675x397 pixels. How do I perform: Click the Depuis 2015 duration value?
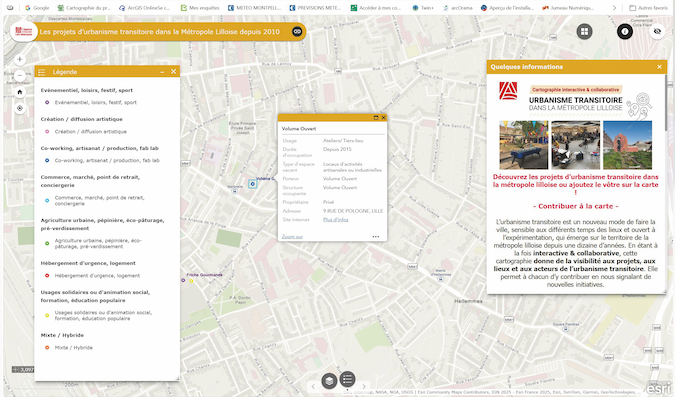click(337, 149)
